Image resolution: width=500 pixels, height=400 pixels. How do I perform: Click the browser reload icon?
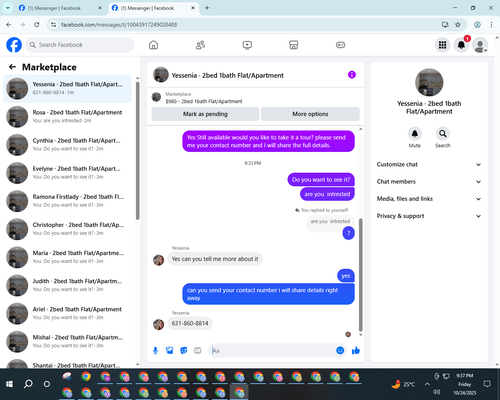37,25
